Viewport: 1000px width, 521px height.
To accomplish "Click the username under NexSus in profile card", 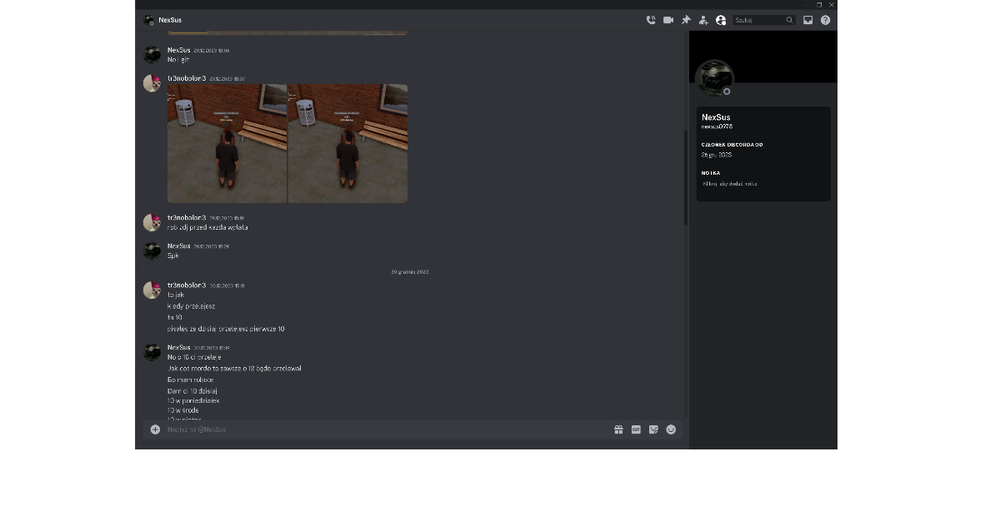I will (x=717, y=126).
